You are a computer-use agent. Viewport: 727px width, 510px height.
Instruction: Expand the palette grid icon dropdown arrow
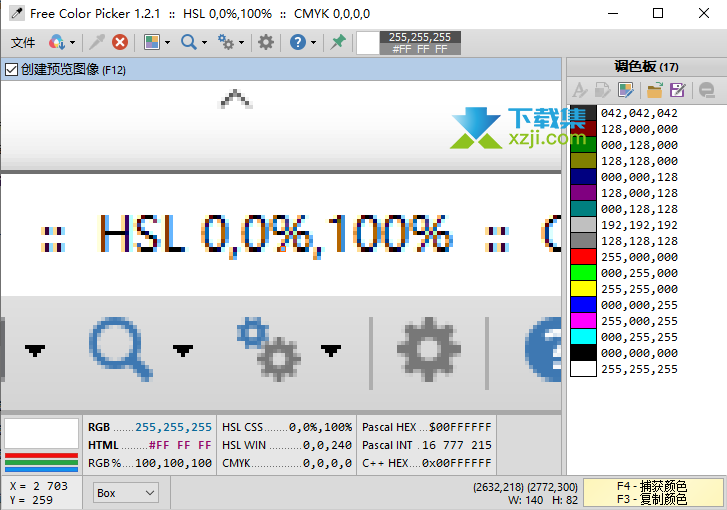(167, 43)
